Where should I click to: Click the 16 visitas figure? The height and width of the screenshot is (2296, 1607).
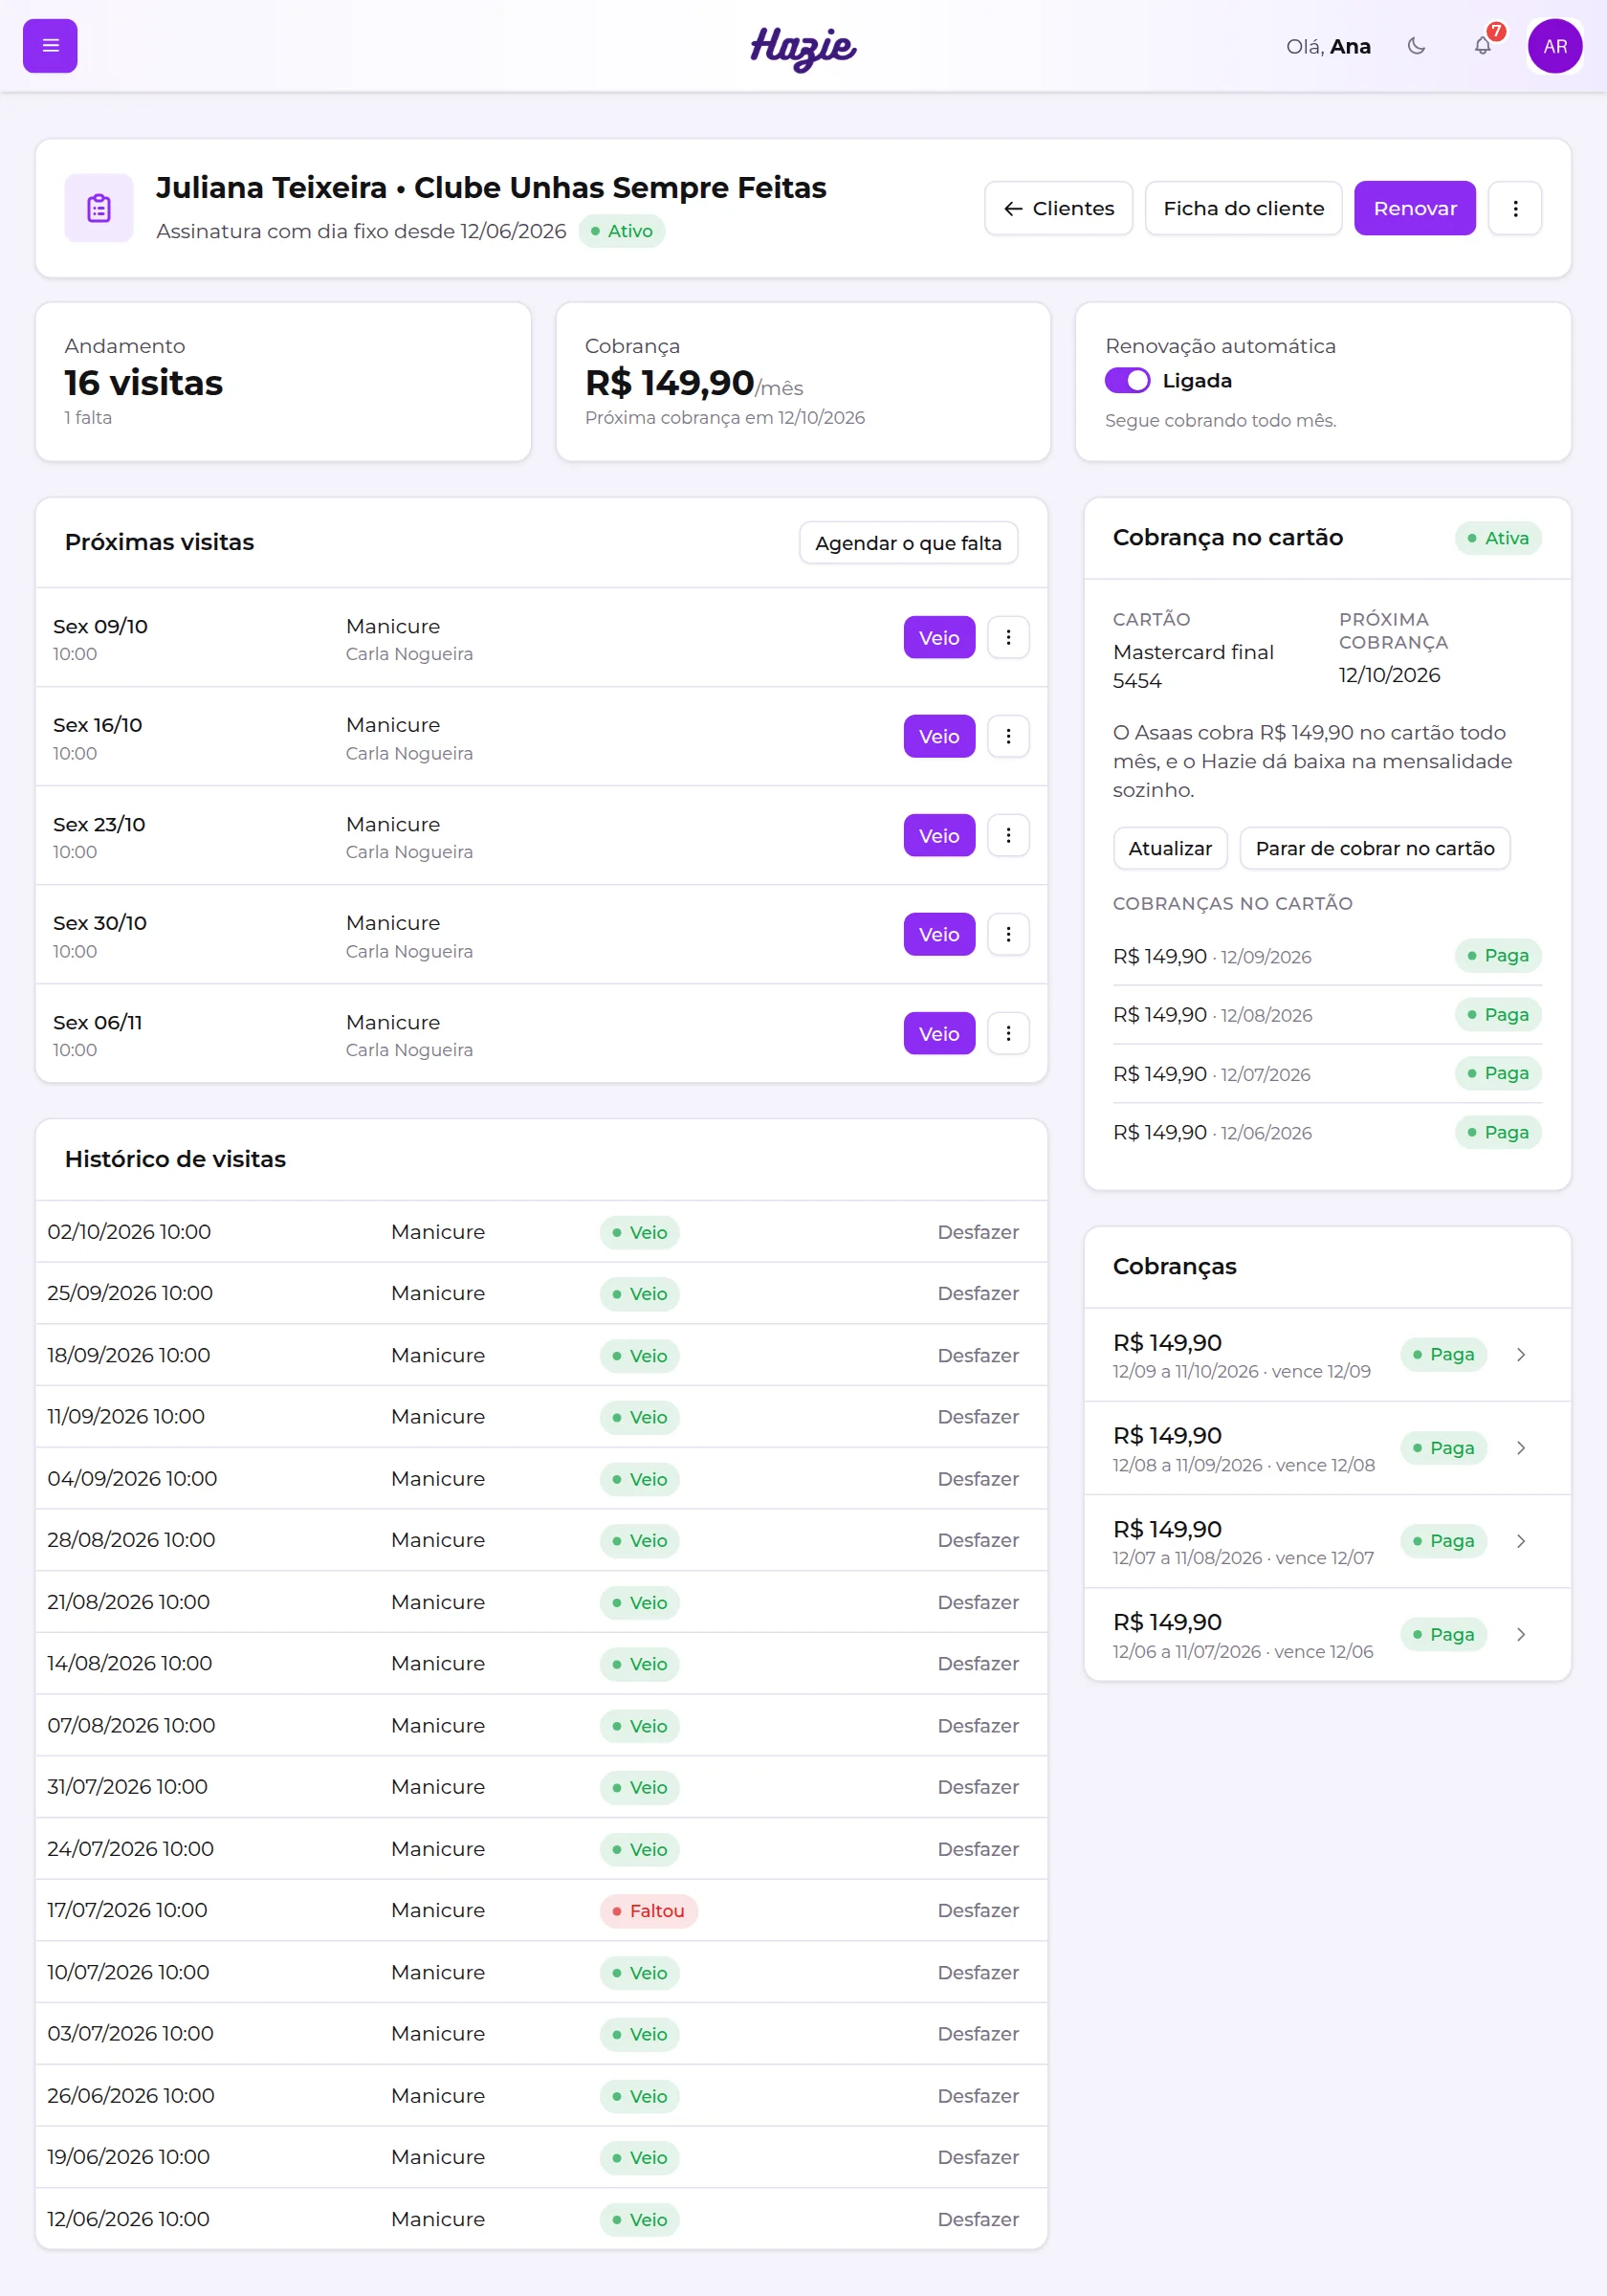143,383
